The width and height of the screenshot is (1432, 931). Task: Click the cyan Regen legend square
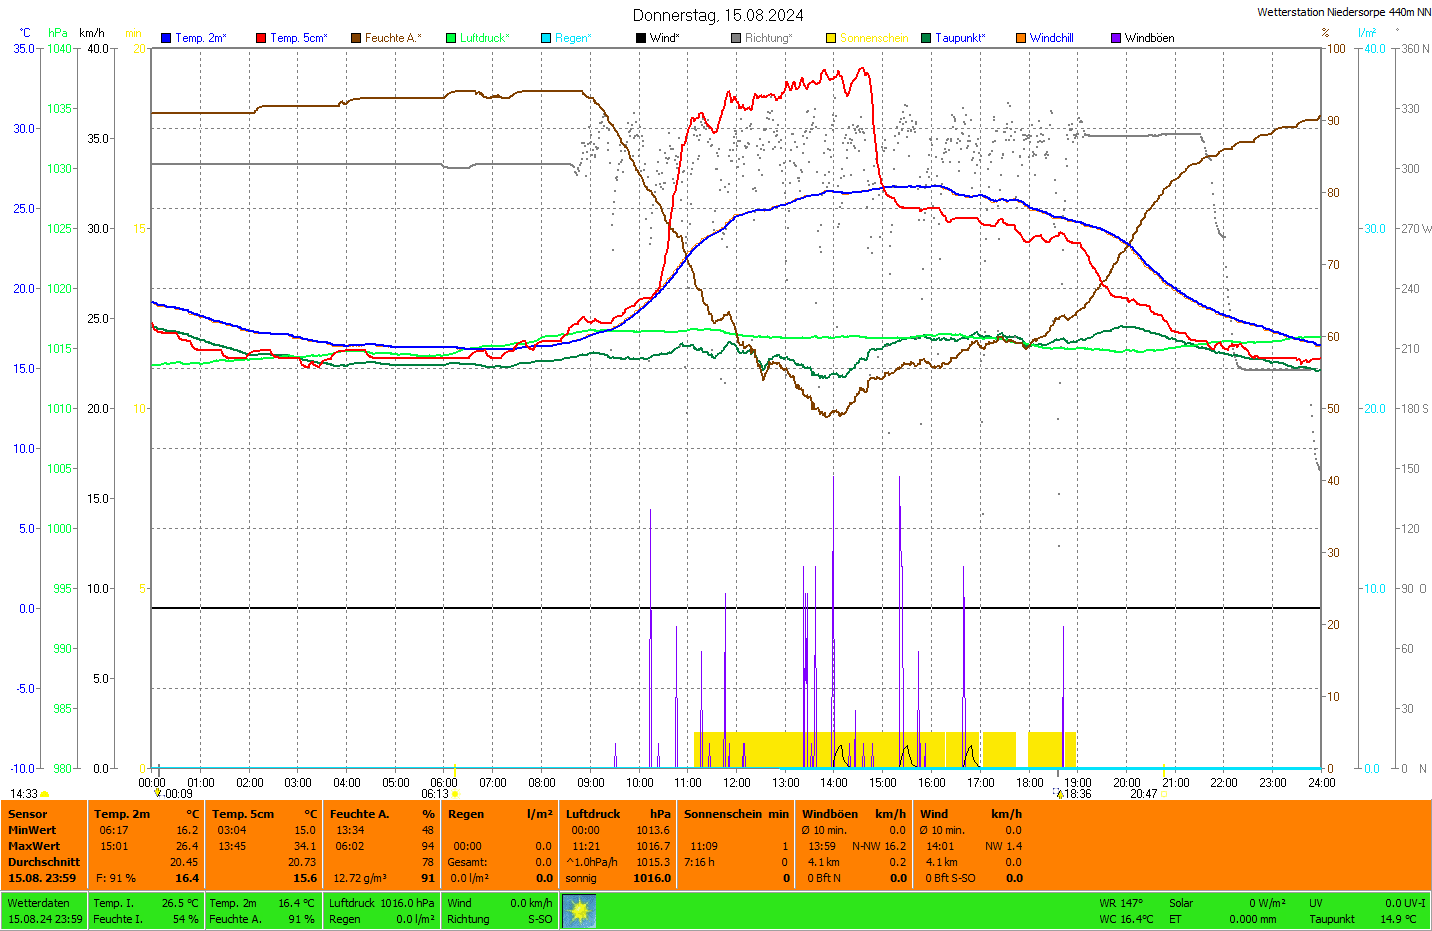point(546,38)
